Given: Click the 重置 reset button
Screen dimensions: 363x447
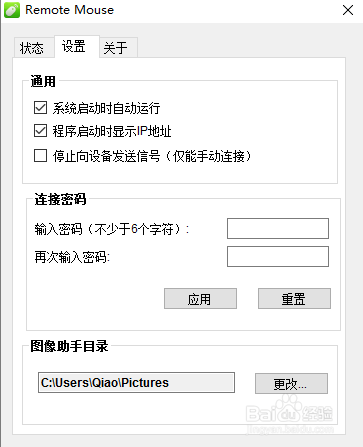Looking at the screenshot, I should point(294,299).
